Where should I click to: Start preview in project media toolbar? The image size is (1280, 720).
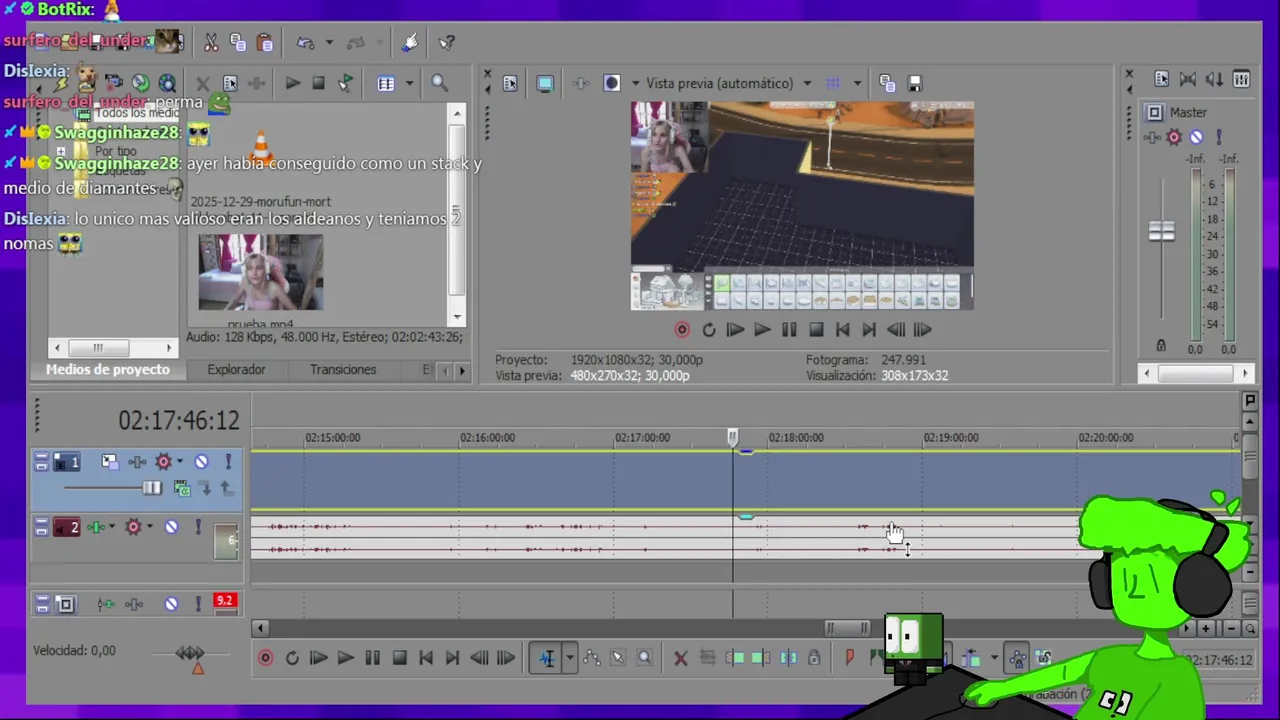point(292,83)
